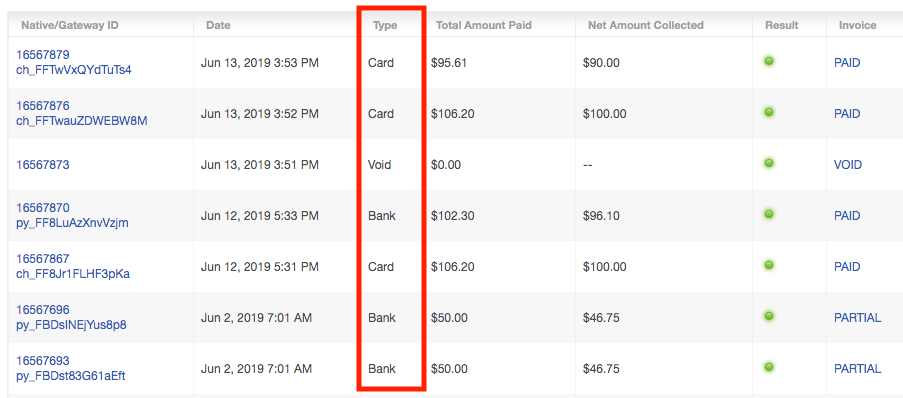The image size is (903, 398).
Task: Click green result dot for payment 16567696
Action: point(768,316)
